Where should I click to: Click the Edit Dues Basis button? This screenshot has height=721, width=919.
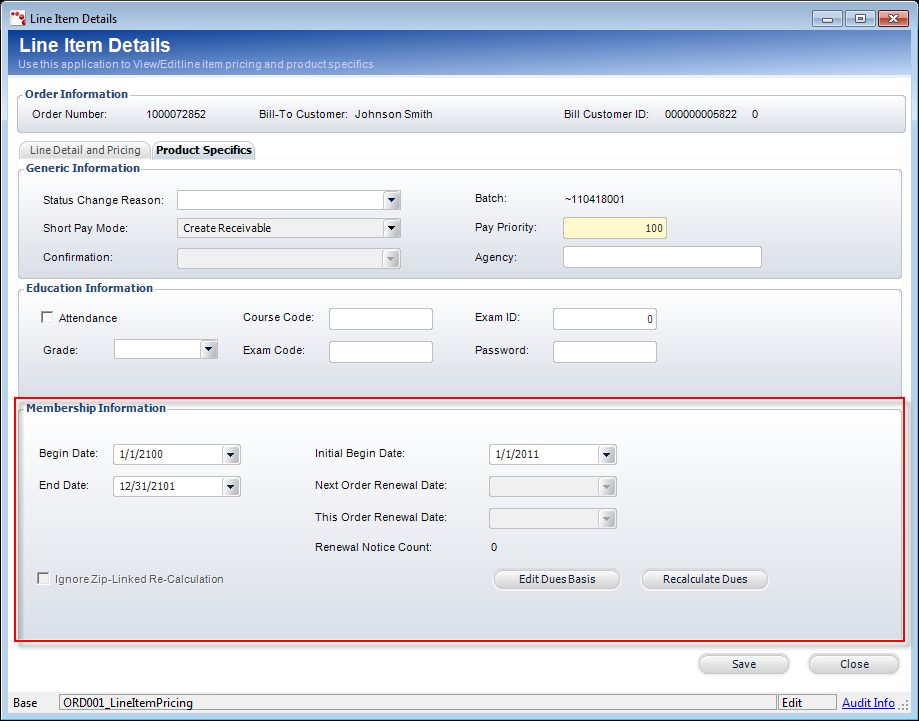click(556, 579)
